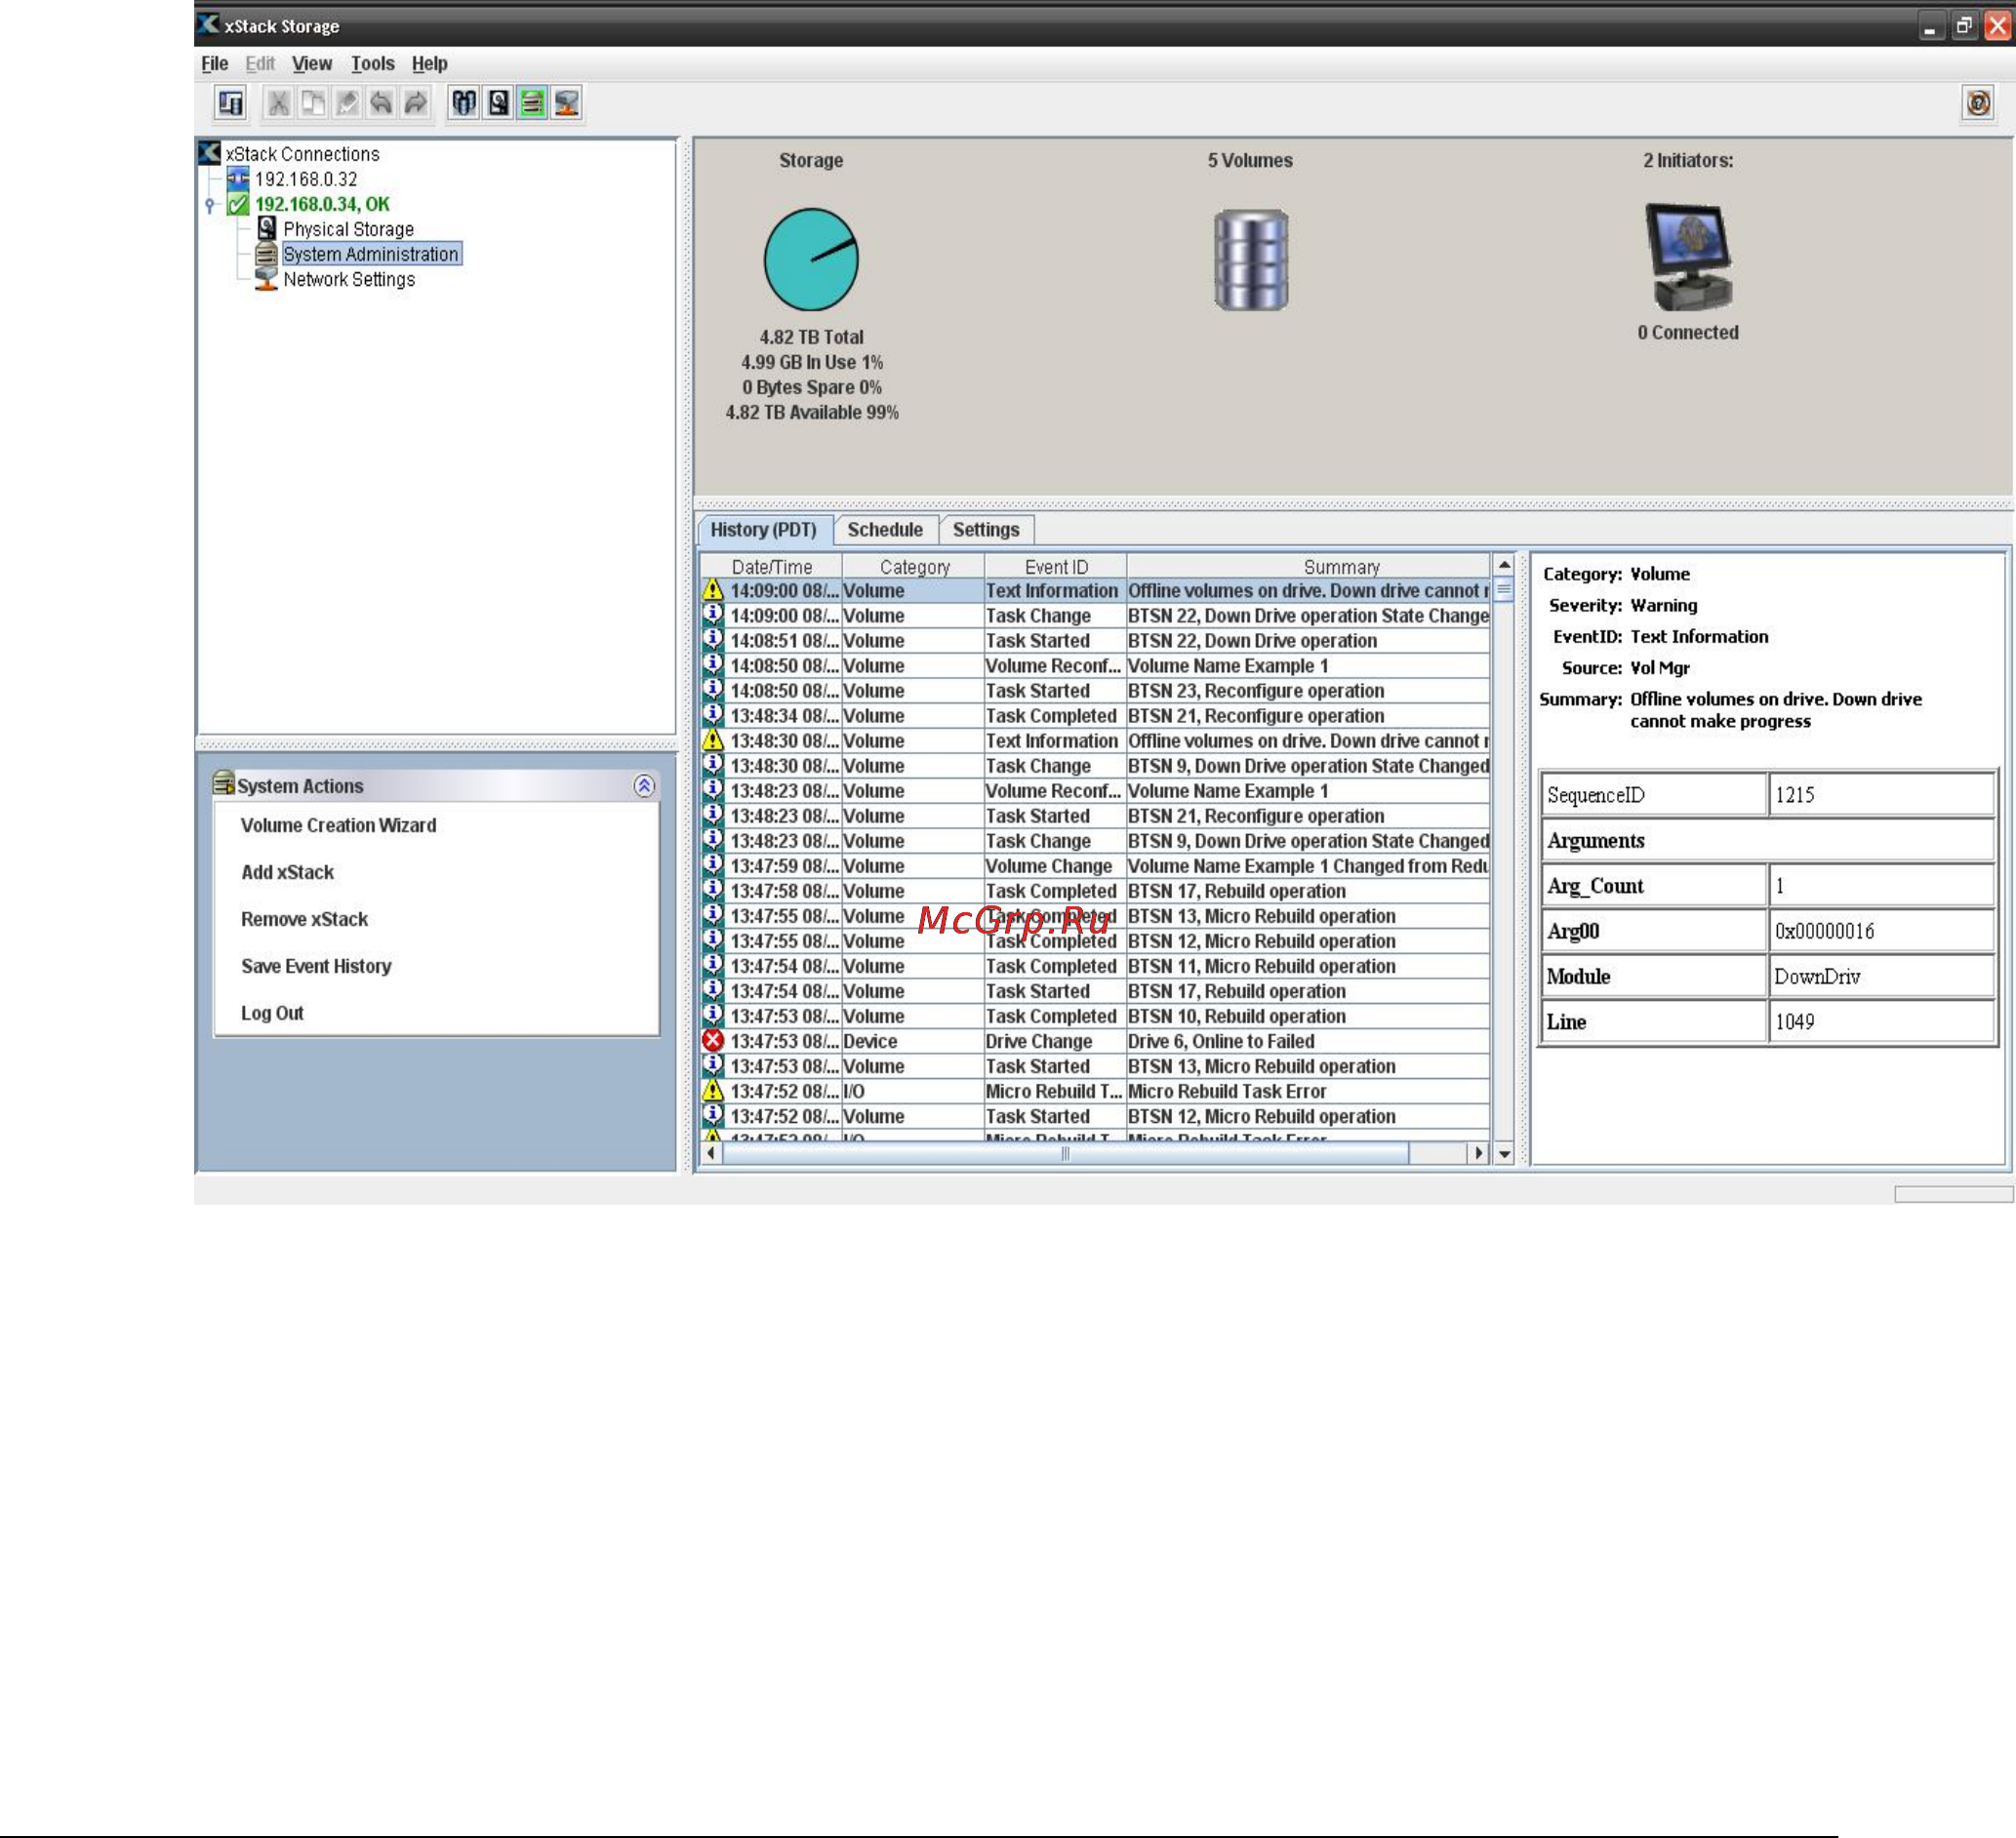Image resolution: width=2016 pixels, height=1838 pixels.
Task: Click the connection icon beside 192.168.0.32
Action: (x=238, y=178)
